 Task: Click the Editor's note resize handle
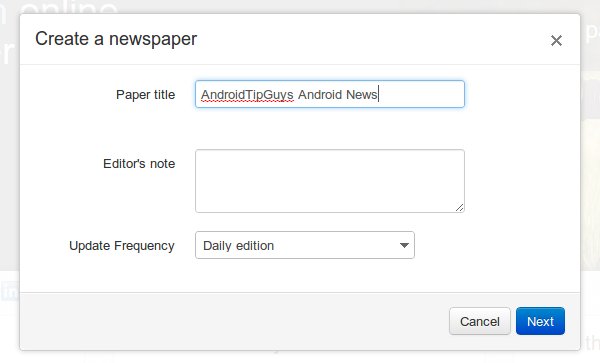click(x=460, y=208)
